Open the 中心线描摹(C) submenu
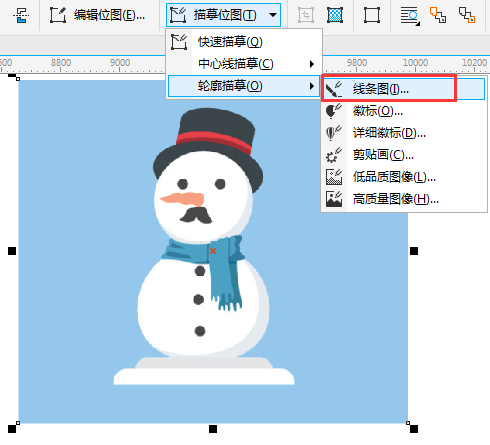 244,64
